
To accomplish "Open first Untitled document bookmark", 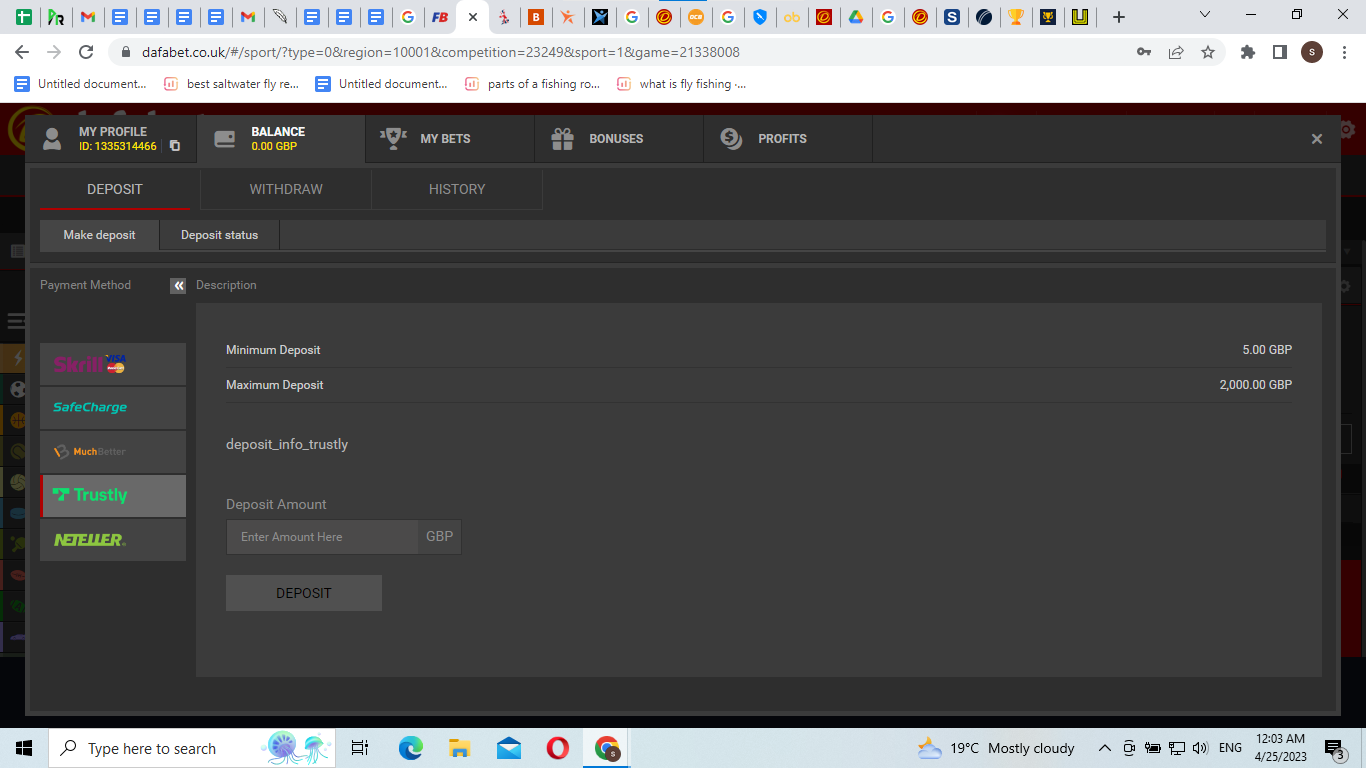I will (x=81, y=84).
